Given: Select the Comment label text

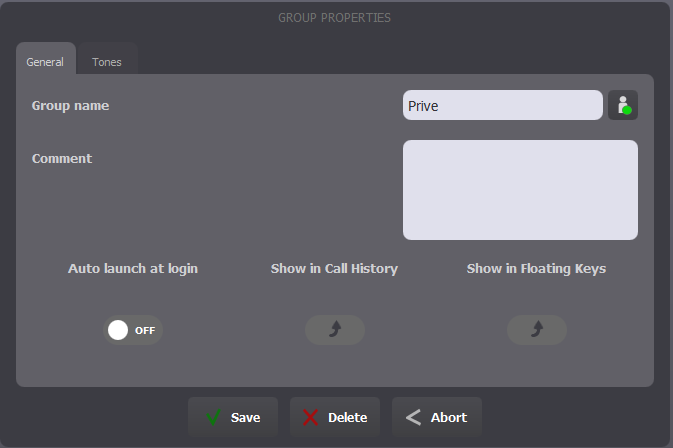Looking at the screenshot, I should click(62, 158).
